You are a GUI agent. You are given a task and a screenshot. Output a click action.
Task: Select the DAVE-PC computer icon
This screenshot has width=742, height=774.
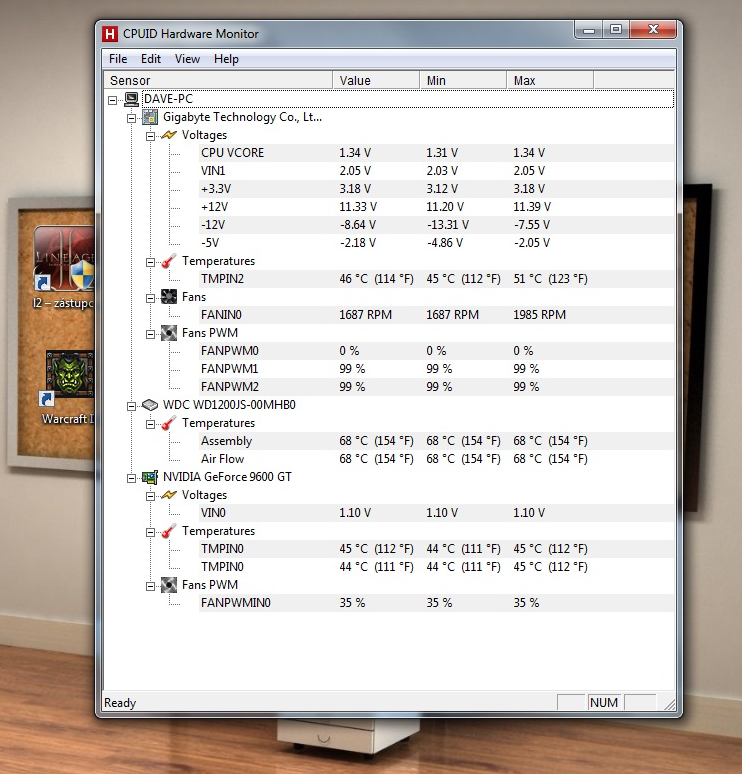tap(131, 99)
